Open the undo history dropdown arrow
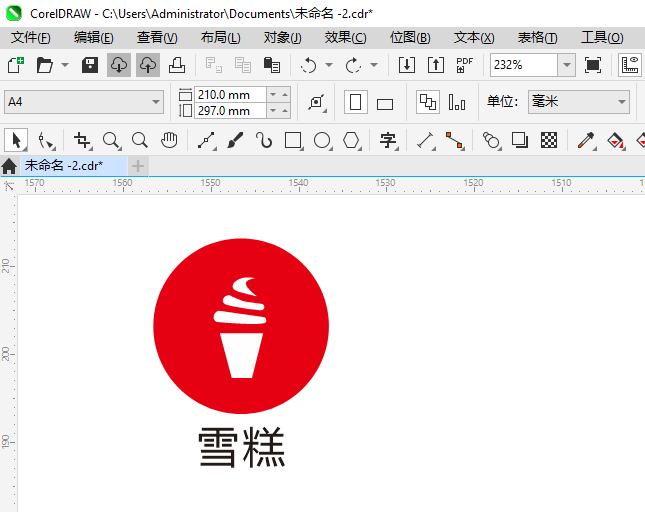Viewport: 645px width, 512px height. [x=329, y=65]
